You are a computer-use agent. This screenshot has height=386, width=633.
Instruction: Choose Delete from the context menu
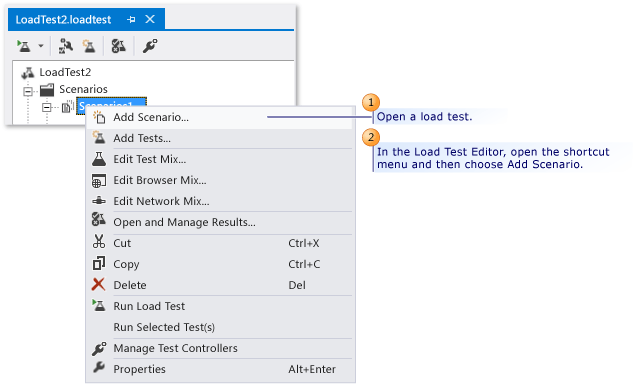coord(220,285)
